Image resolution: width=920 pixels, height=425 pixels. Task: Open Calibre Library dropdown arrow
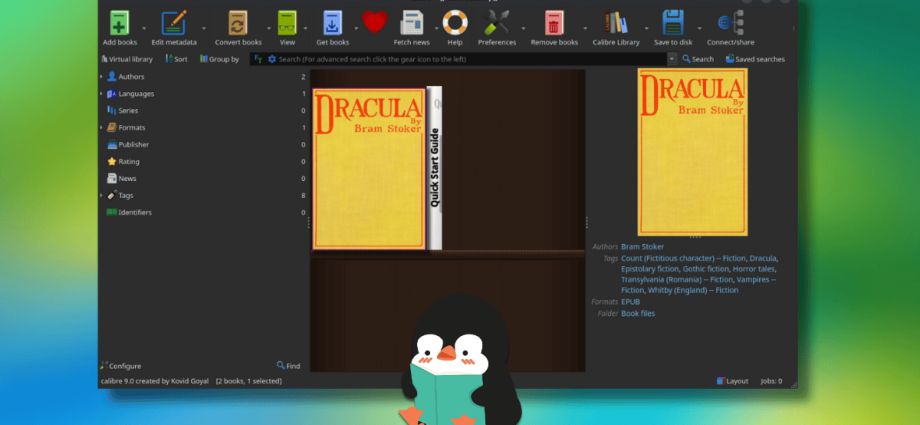(x=647, y=28)
